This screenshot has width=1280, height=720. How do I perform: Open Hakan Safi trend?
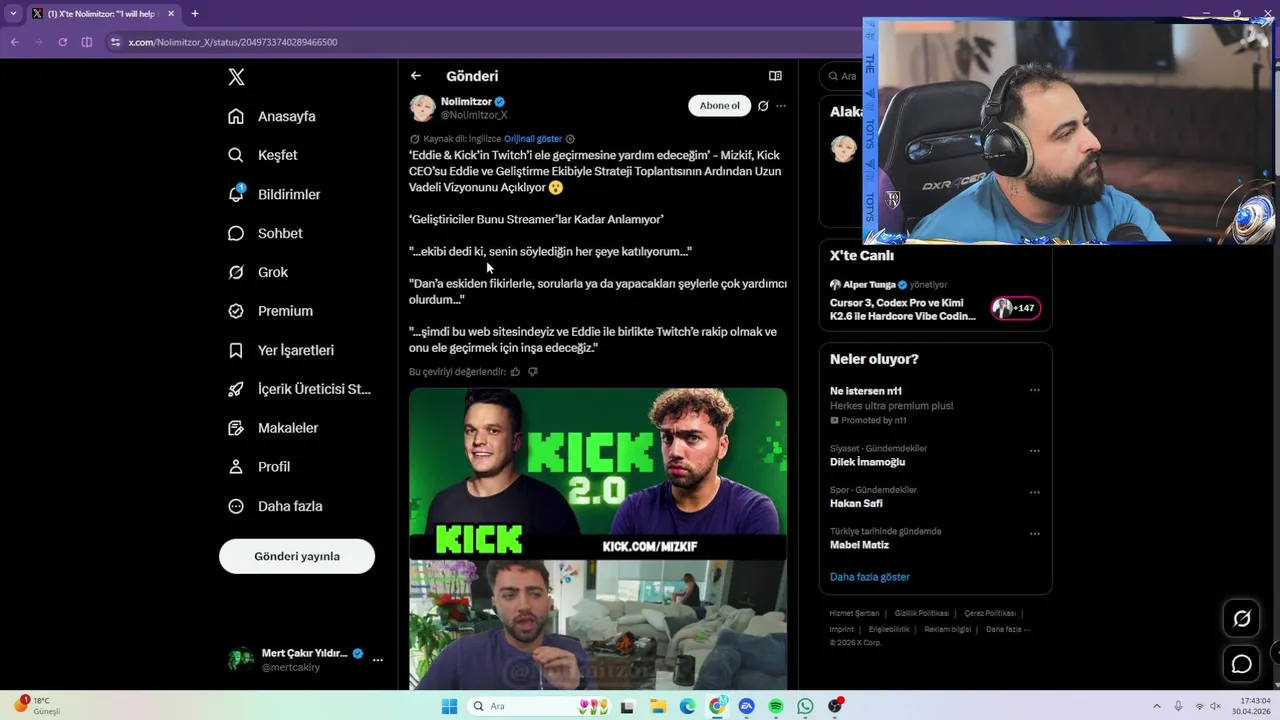point(856,503)
